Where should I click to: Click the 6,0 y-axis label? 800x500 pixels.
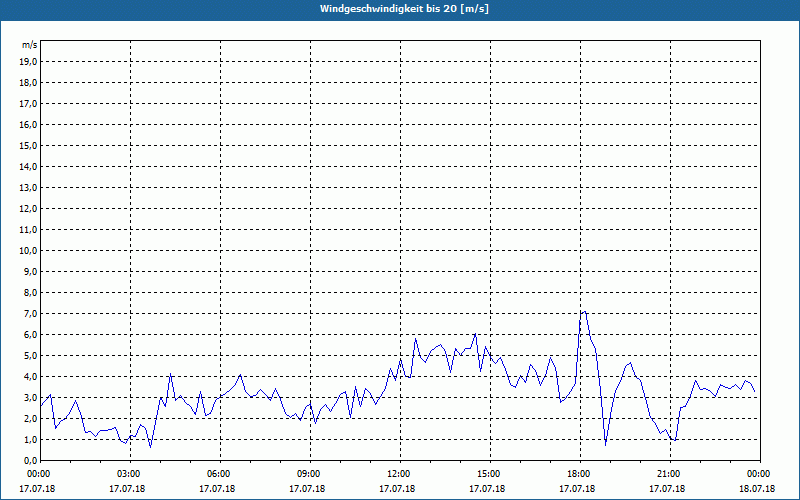30,335
